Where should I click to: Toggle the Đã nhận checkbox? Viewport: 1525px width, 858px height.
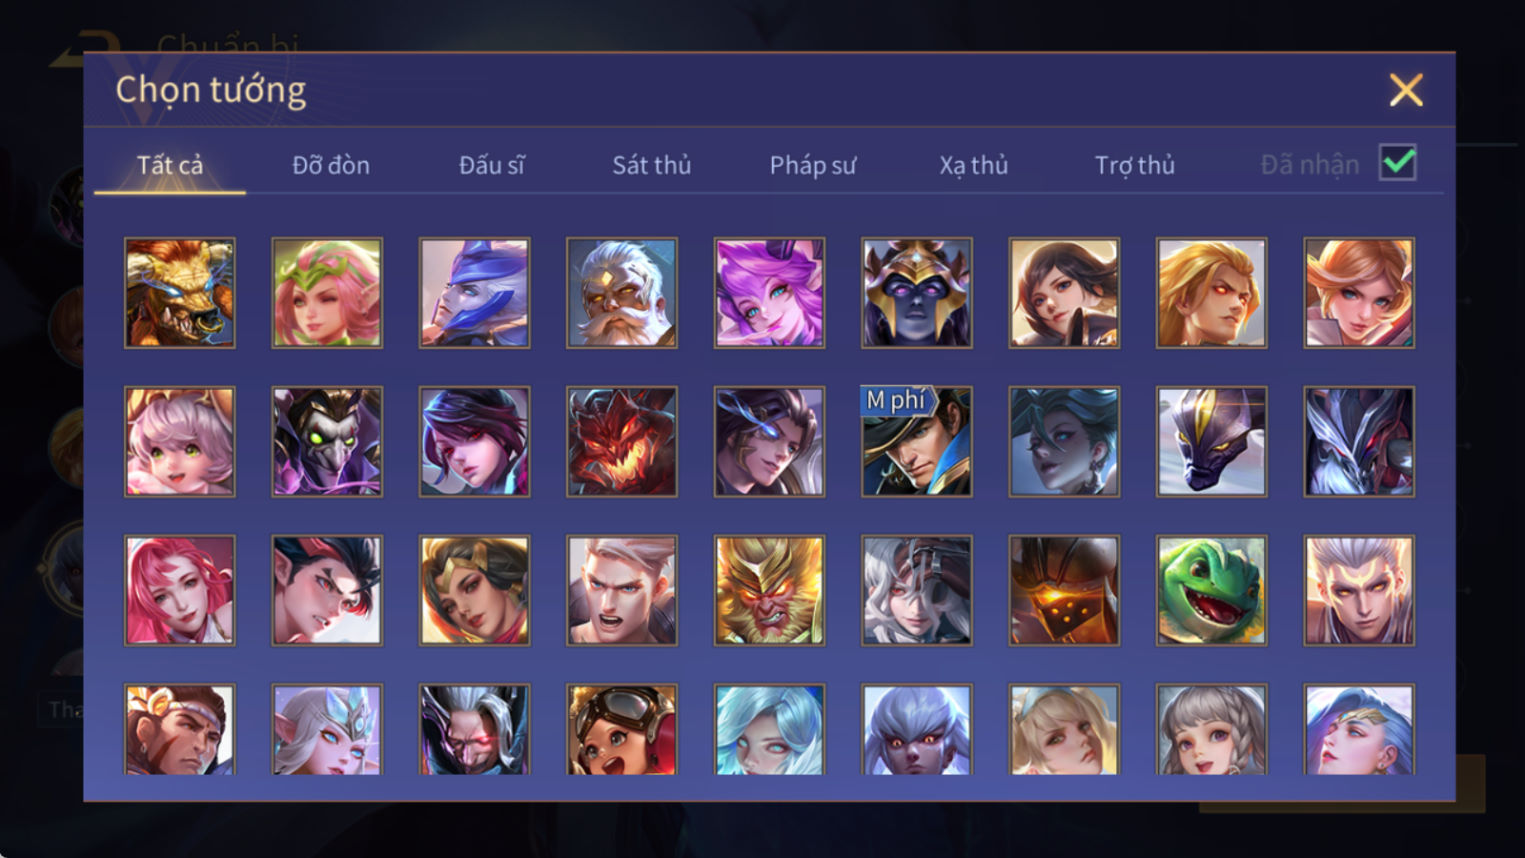[1397, 163]
